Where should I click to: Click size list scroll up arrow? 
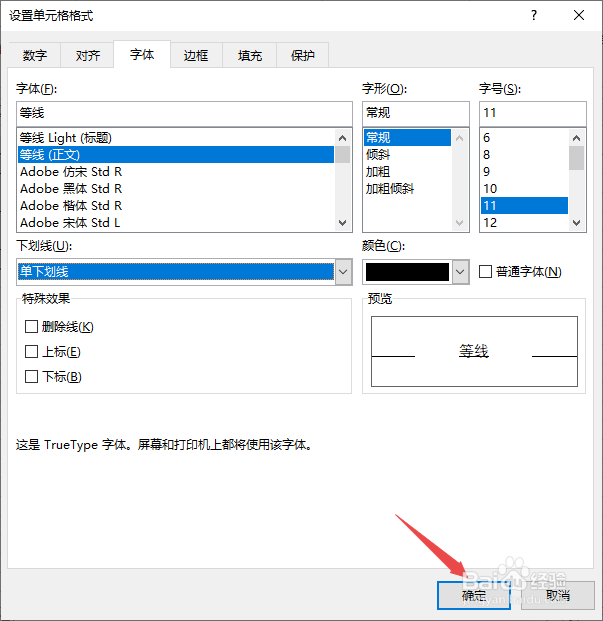click(576, 138)
